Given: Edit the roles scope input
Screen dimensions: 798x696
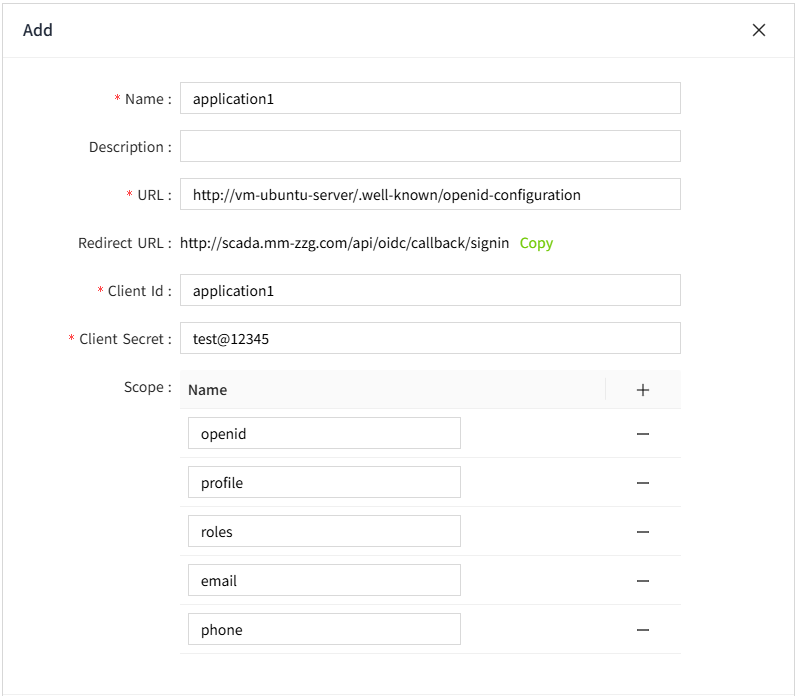Looking at the screenshot, I should 324,532.
